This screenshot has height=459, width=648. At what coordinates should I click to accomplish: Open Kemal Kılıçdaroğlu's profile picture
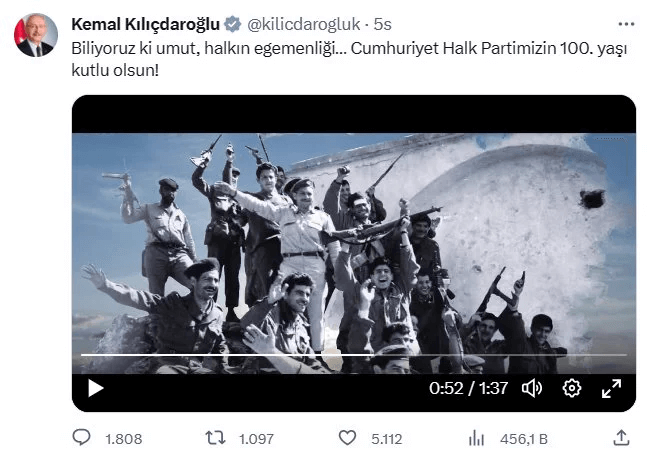34,35
